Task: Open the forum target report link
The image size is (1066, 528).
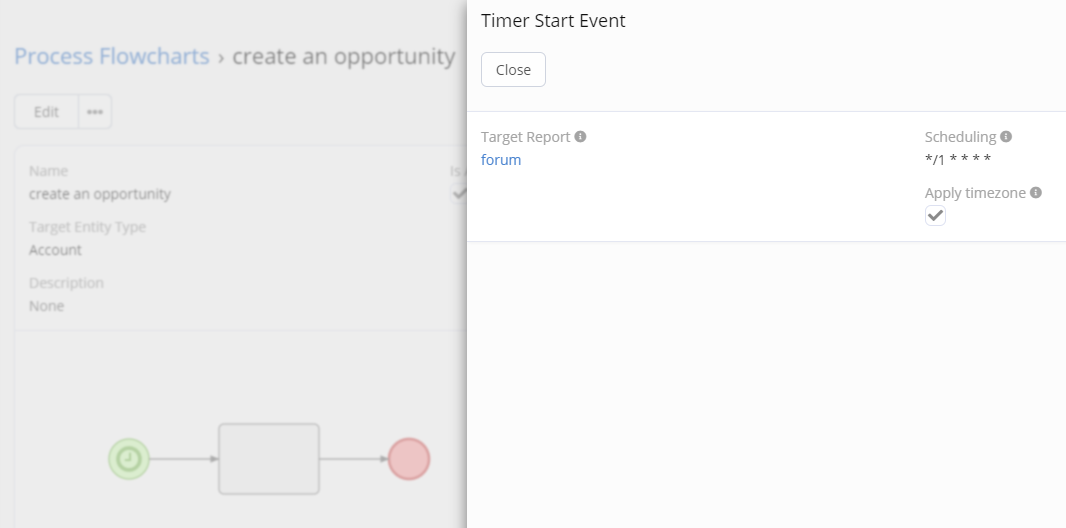Action: 501,160
